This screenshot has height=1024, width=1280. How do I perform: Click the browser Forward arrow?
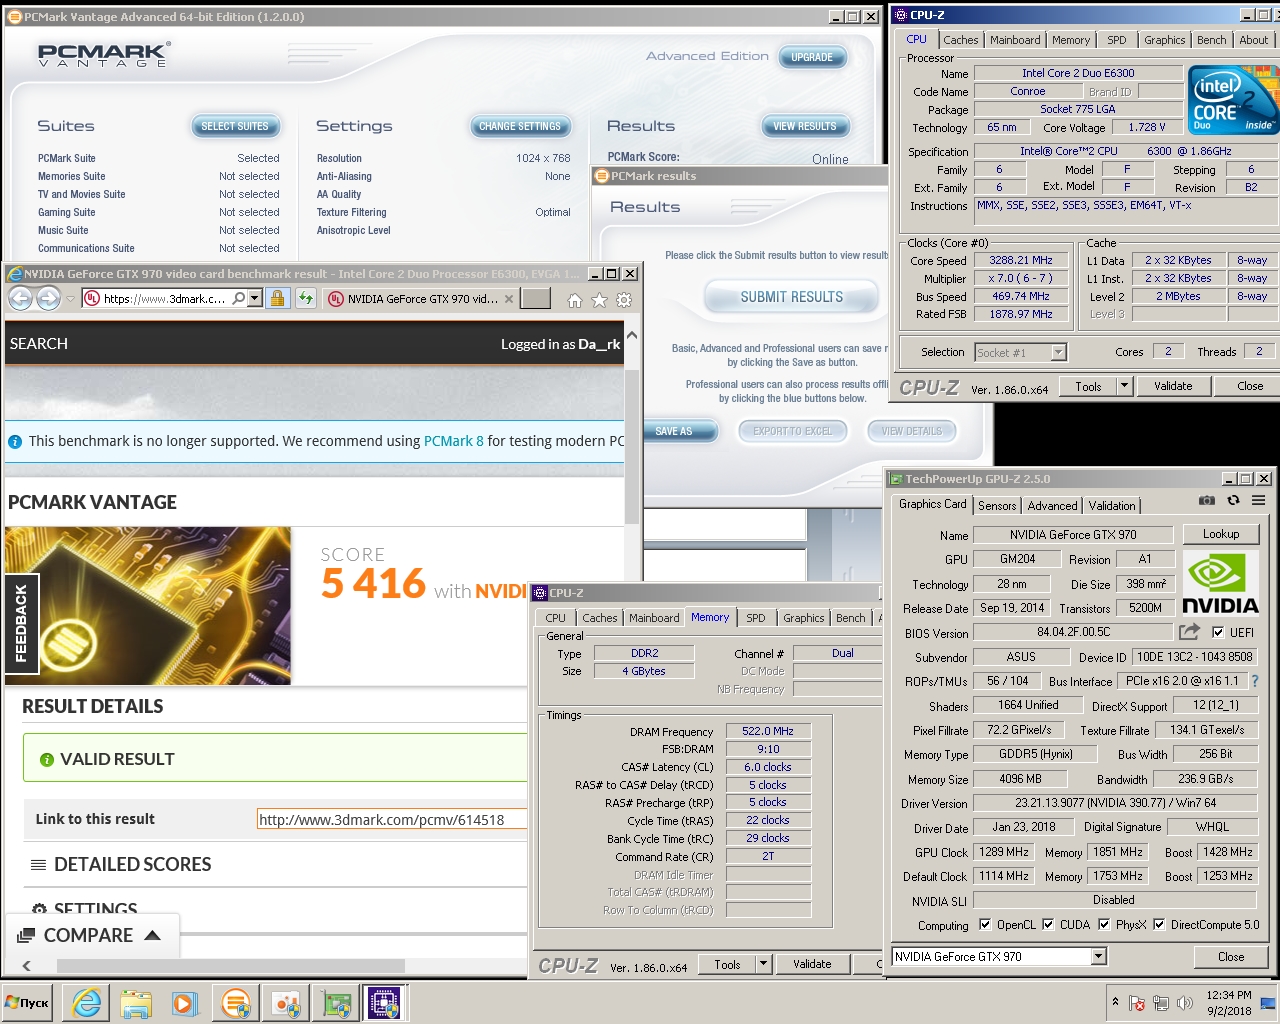[x=48, y=298]
